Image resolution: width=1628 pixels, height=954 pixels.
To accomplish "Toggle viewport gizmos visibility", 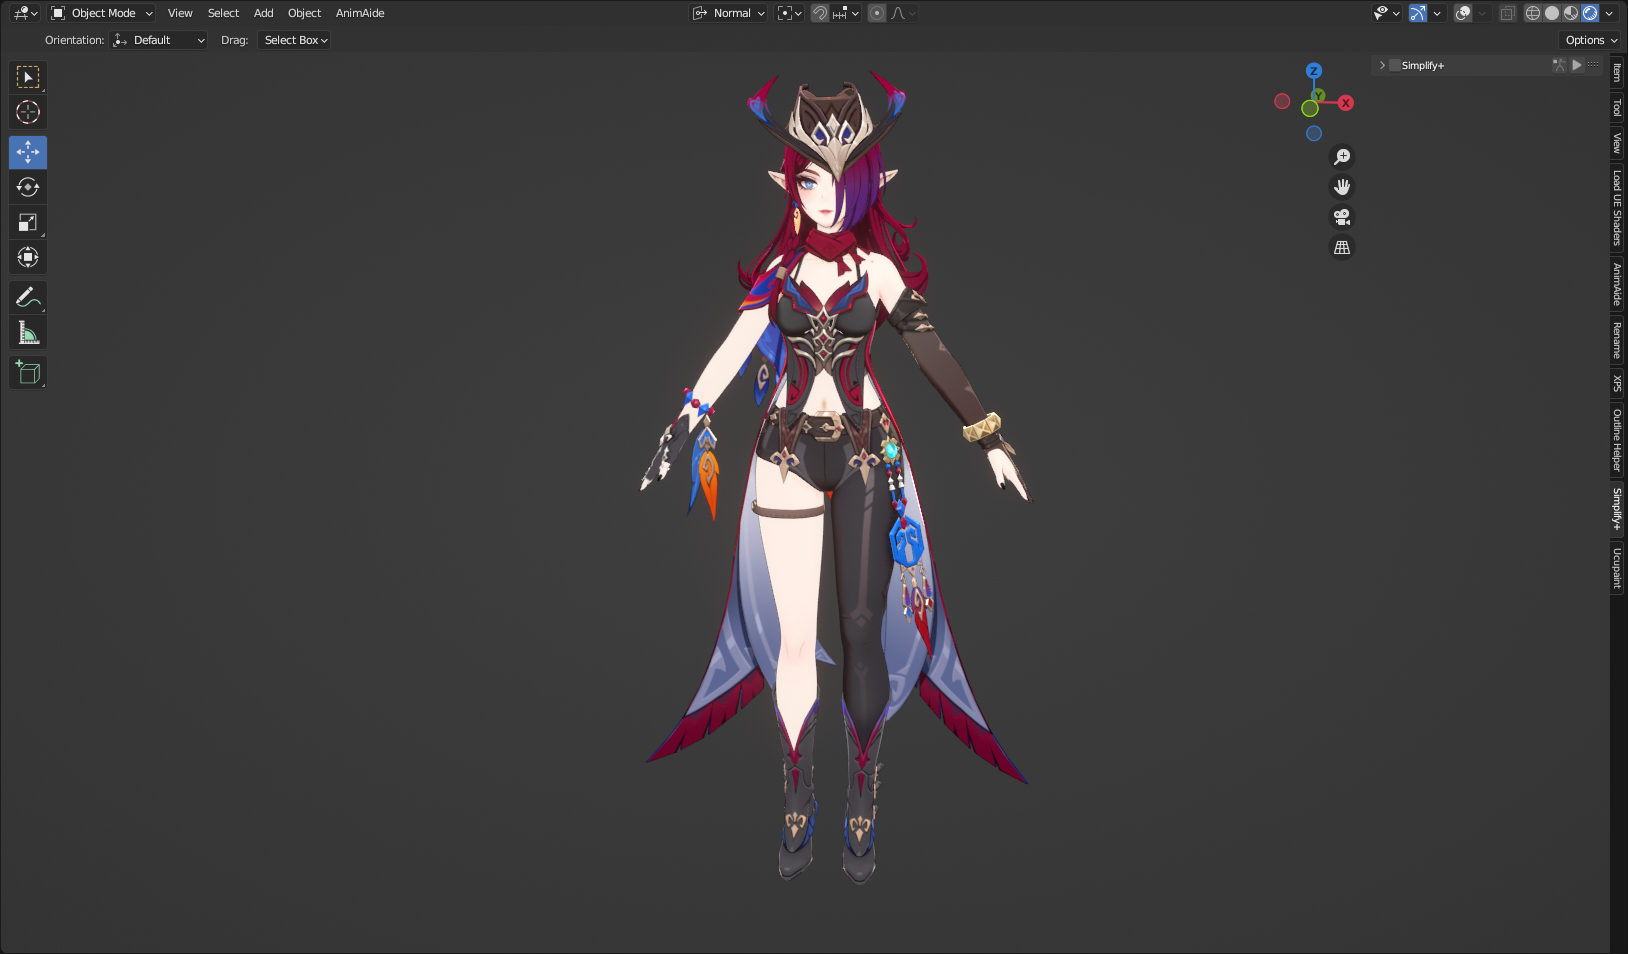I will 1418,13.
